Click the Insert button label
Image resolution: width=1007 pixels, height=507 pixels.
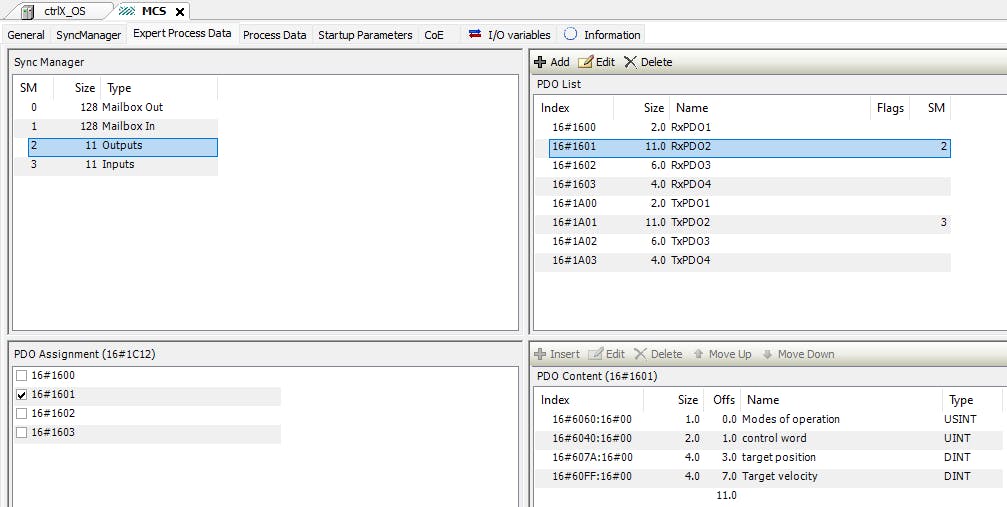[565, 354]
